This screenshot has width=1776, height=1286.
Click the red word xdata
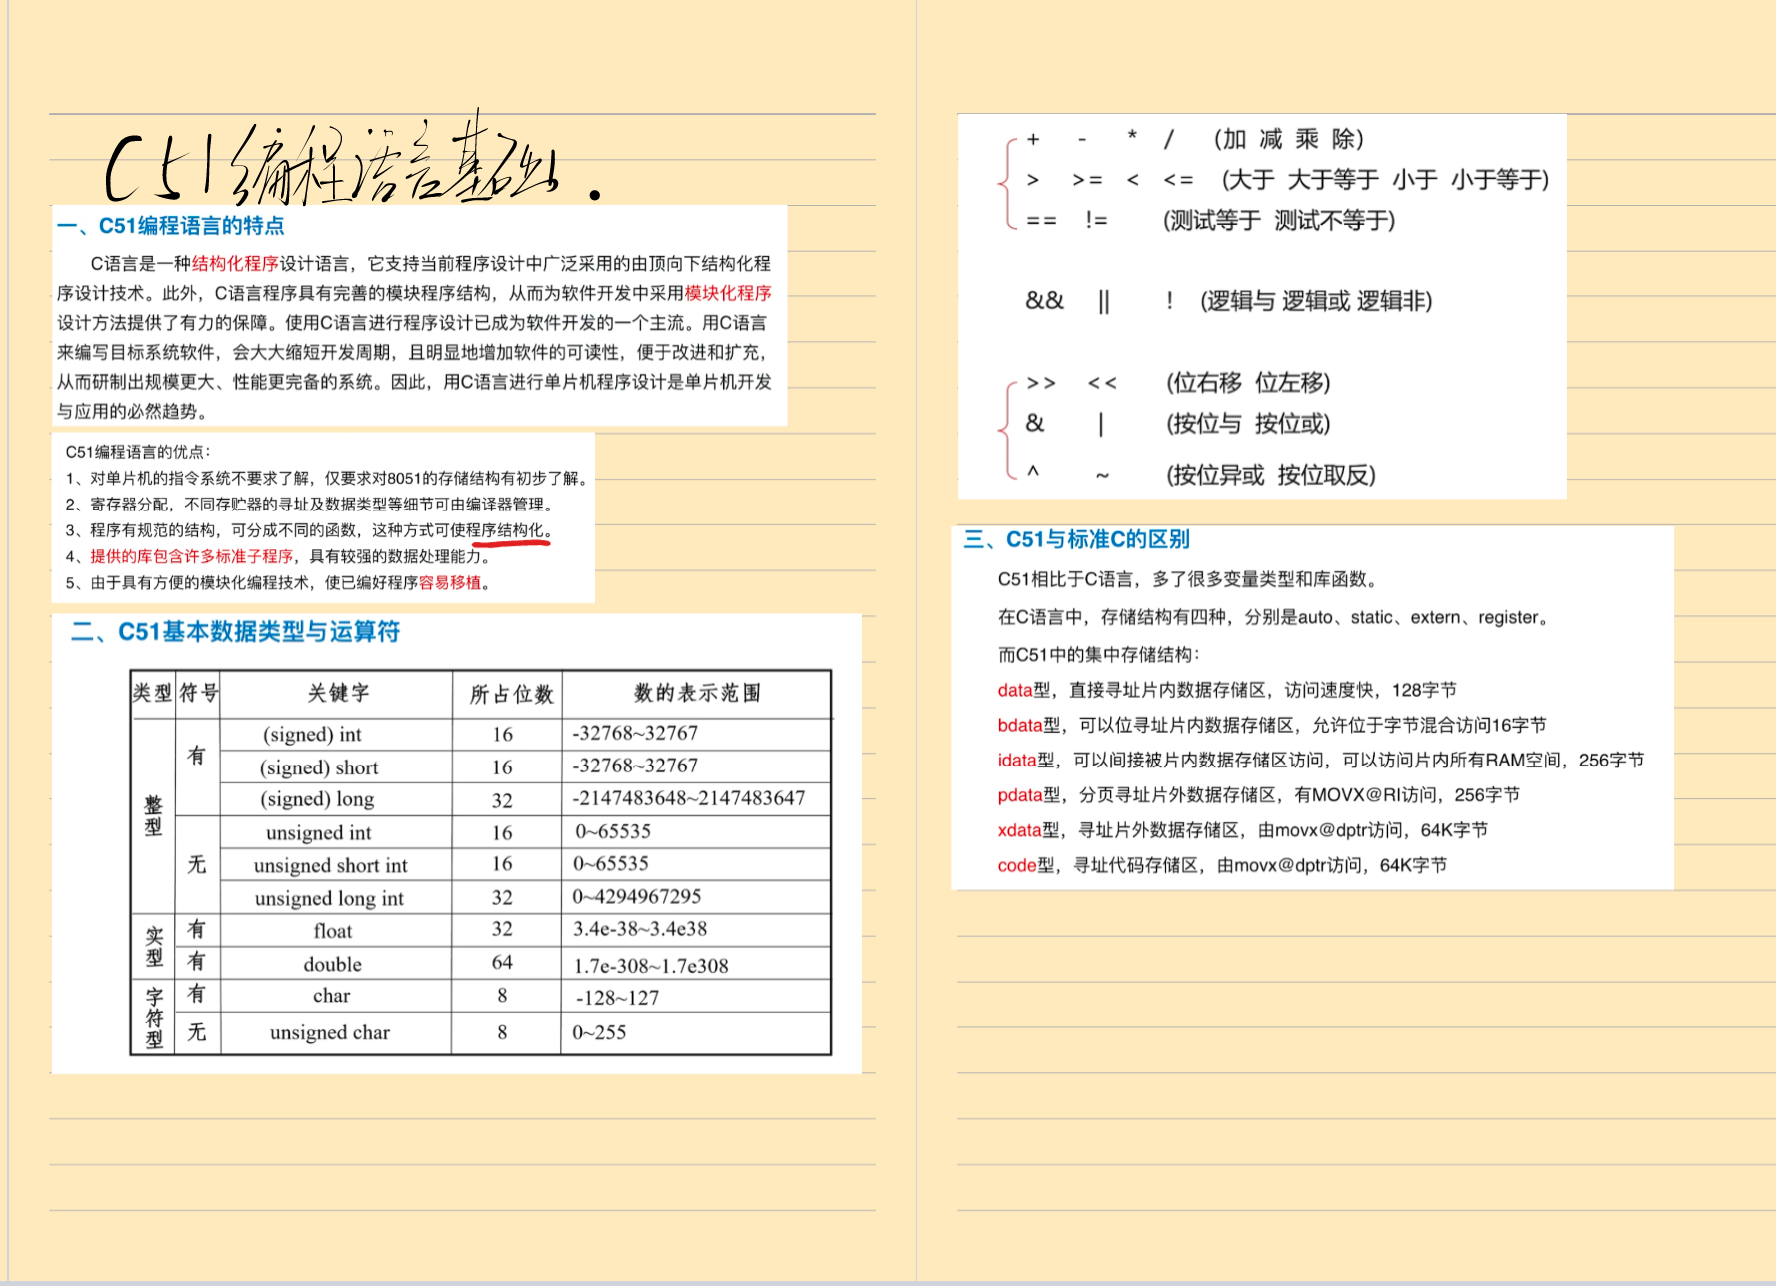(1020, 830)
